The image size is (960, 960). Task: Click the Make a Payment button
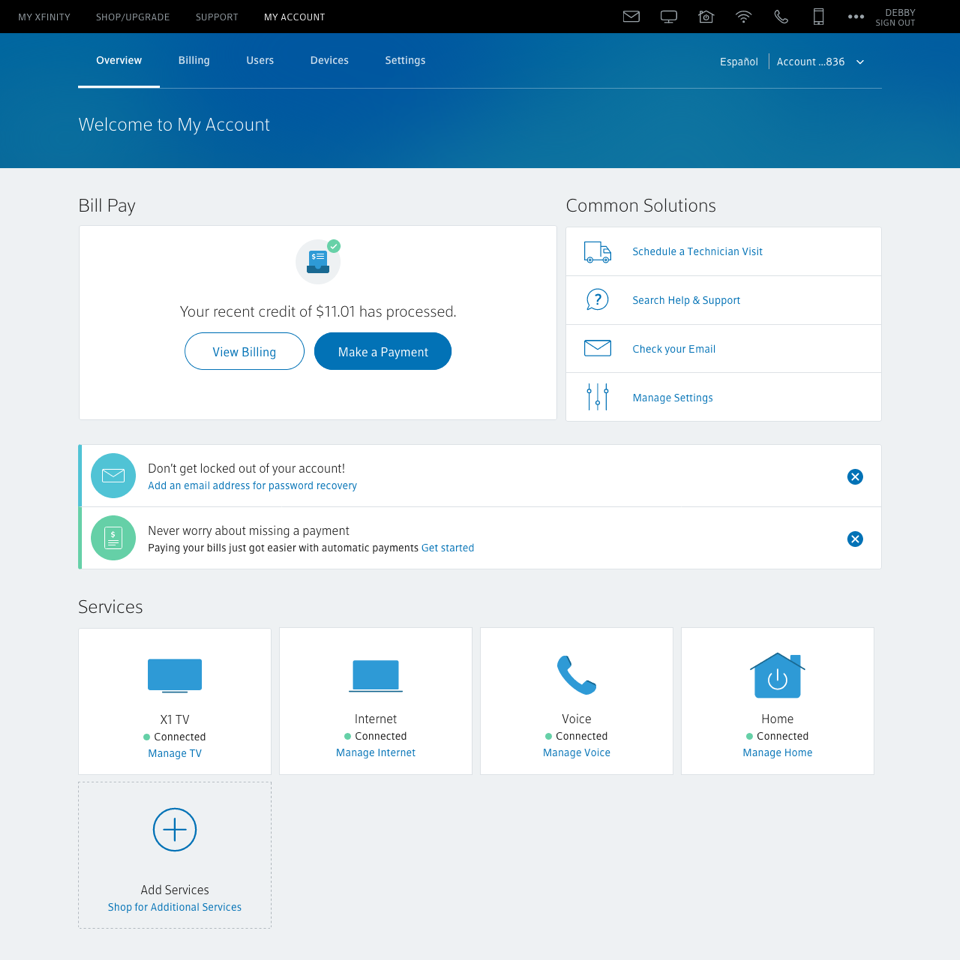point(383,351)
